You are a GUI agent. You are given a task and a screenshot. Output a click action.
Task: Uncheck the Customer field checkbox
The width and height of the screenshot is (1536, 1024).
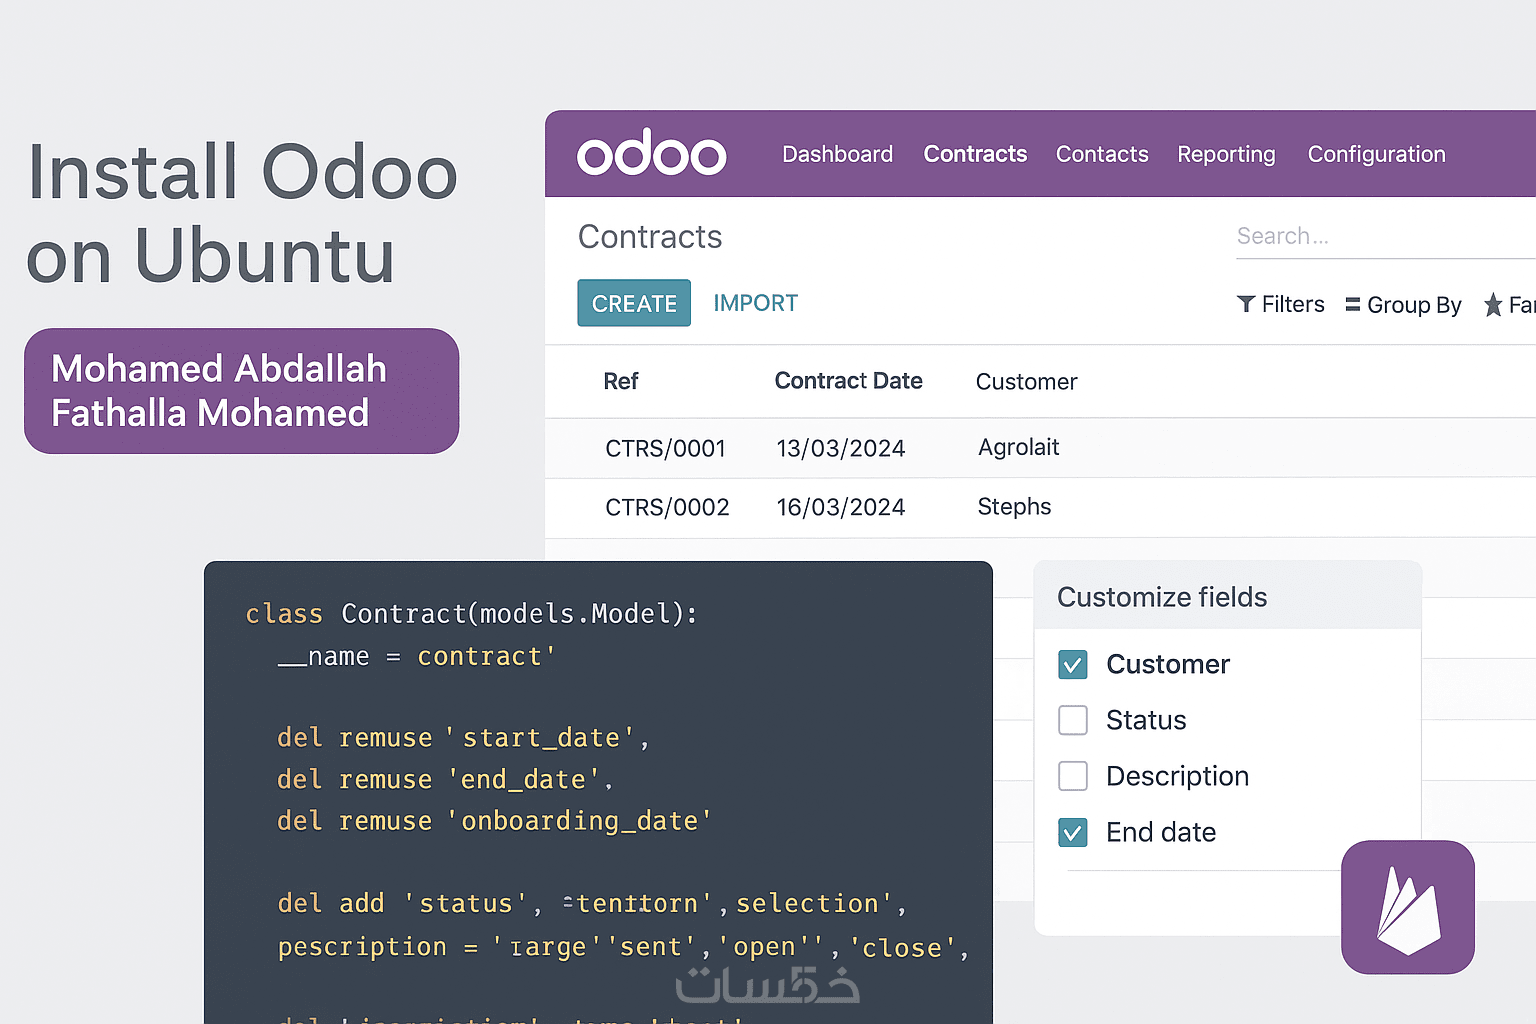tap(1073, 665)
